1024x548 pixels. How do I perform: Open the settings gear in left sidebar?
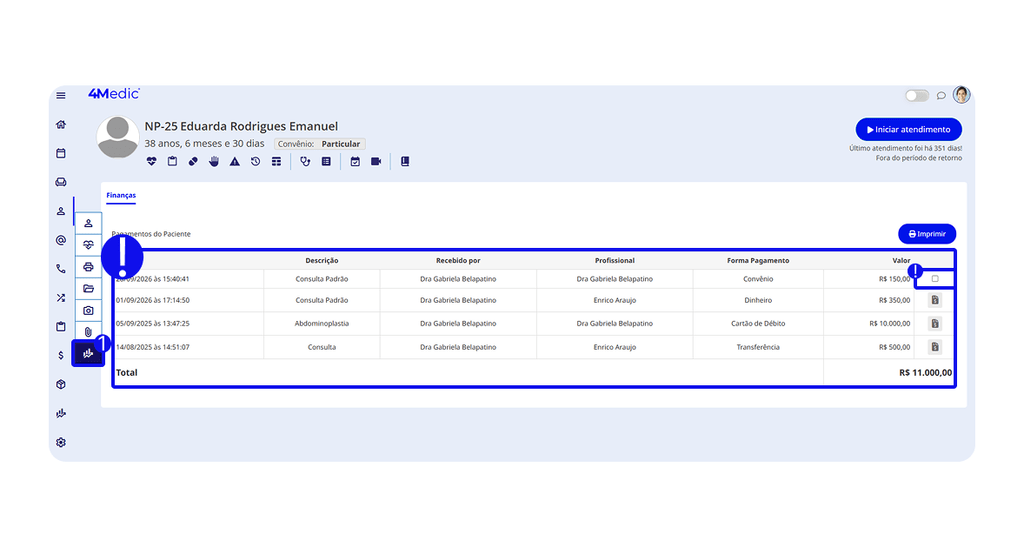(61, 442)
